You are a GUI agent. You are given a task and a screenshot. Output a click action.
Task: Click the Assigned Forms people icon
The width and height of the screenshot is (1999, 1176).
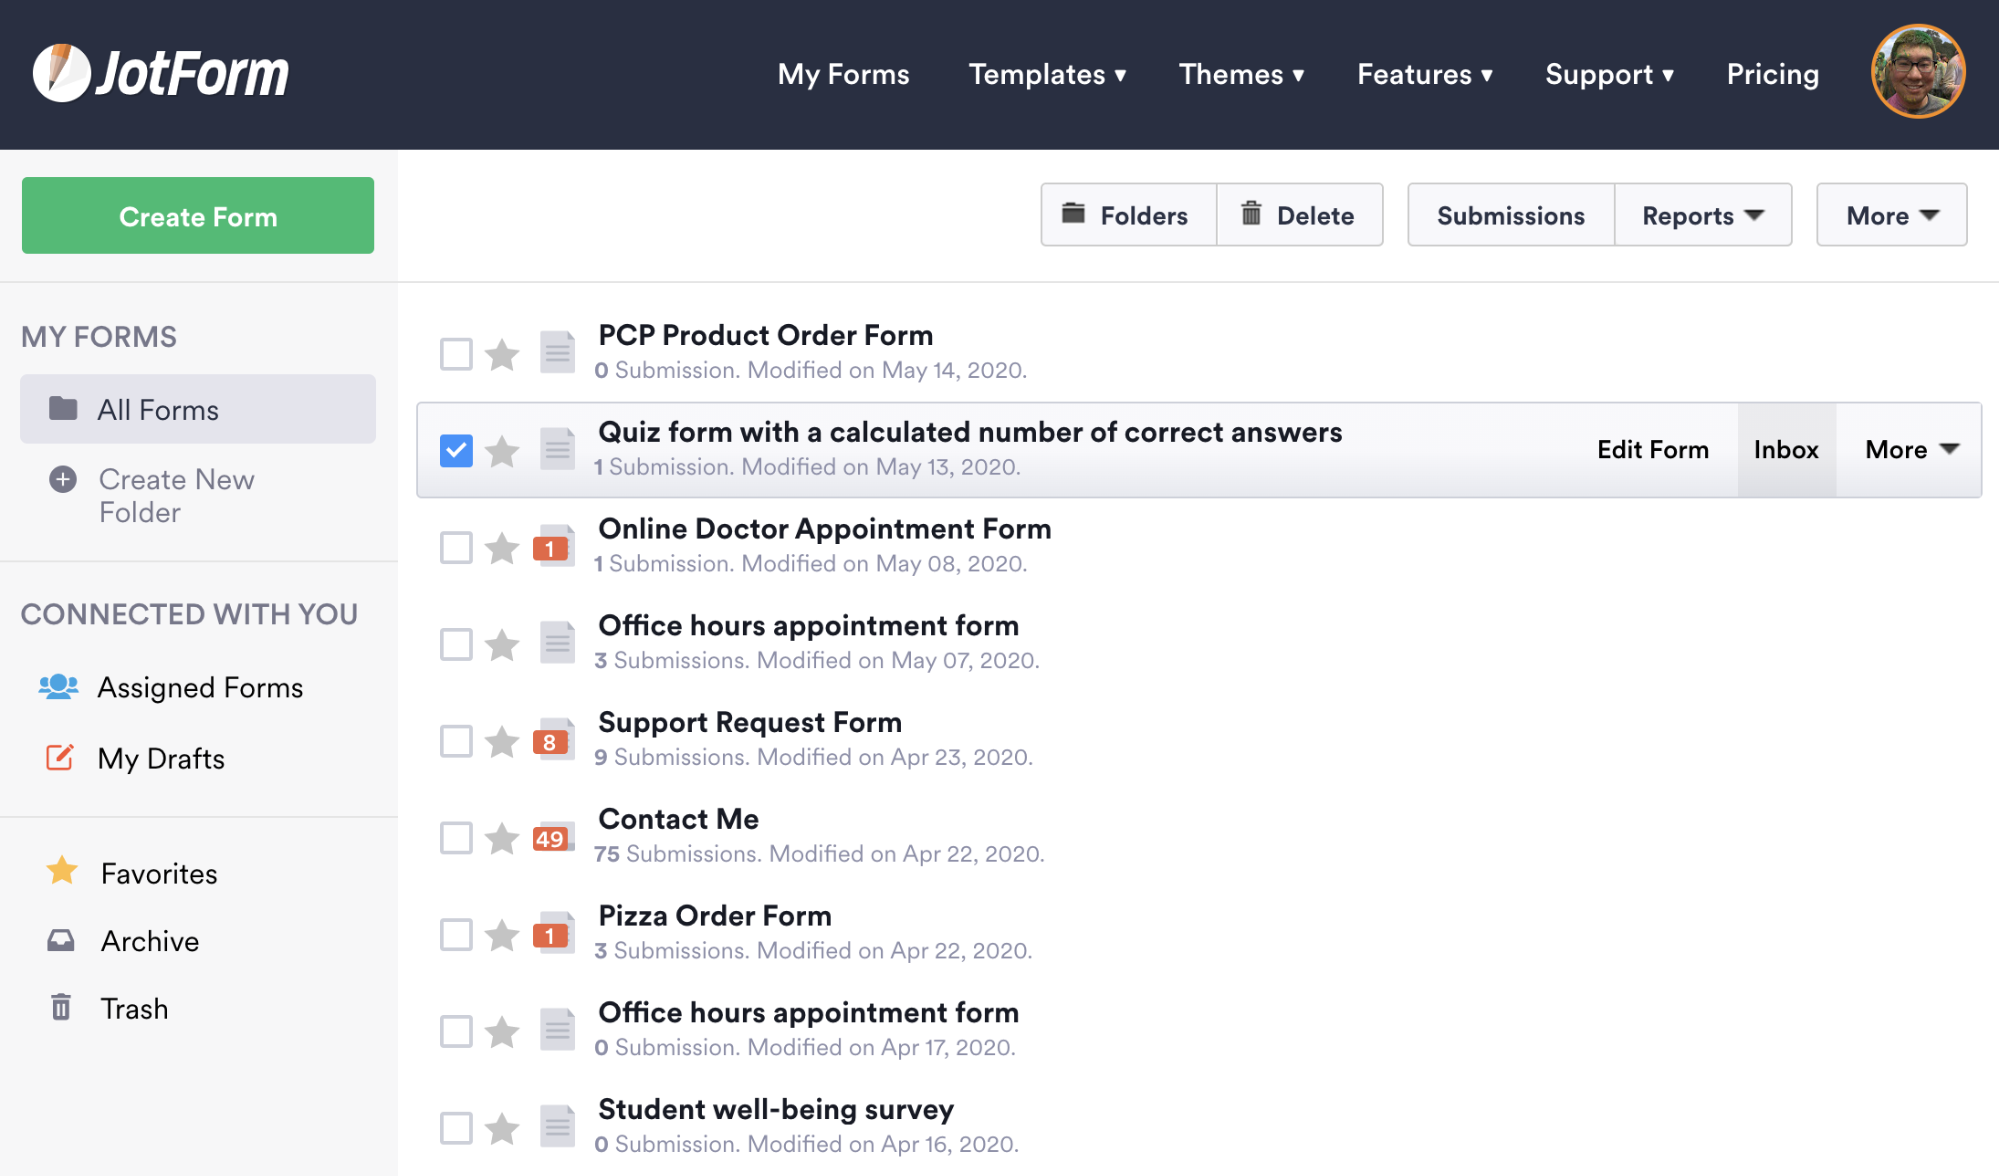58,686
